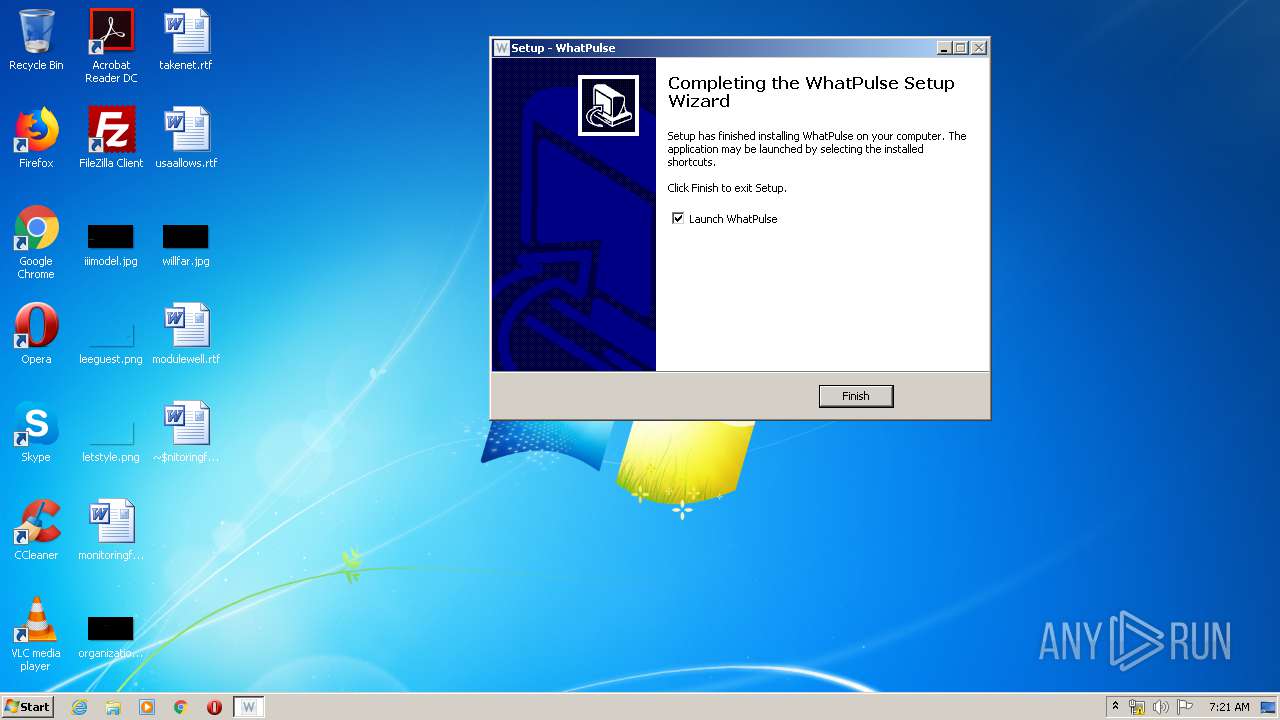Select the FileZilla Client shortcut
The image size is (1280, 720).
tap(111, 138)
